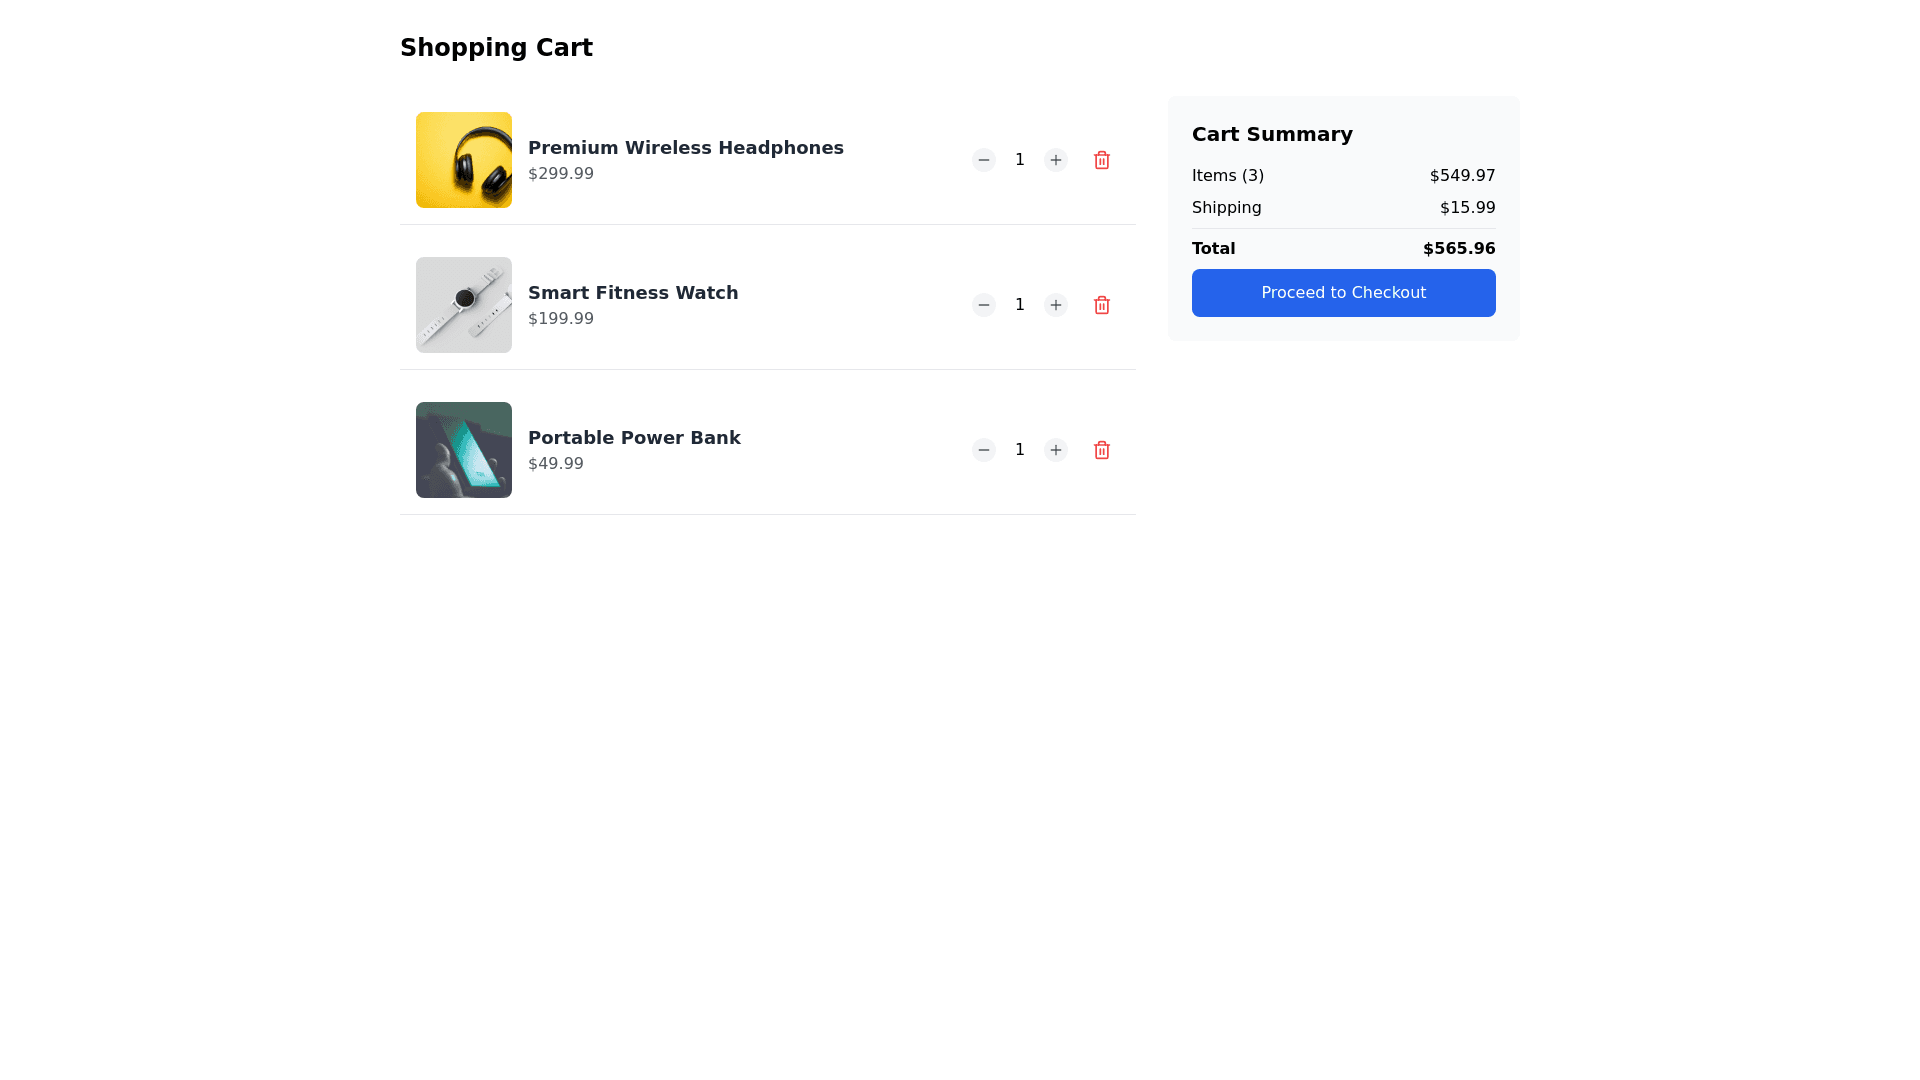
Task: Decrease quantity of Premium Wireless Headphones
Action: (x=984, y=160)
